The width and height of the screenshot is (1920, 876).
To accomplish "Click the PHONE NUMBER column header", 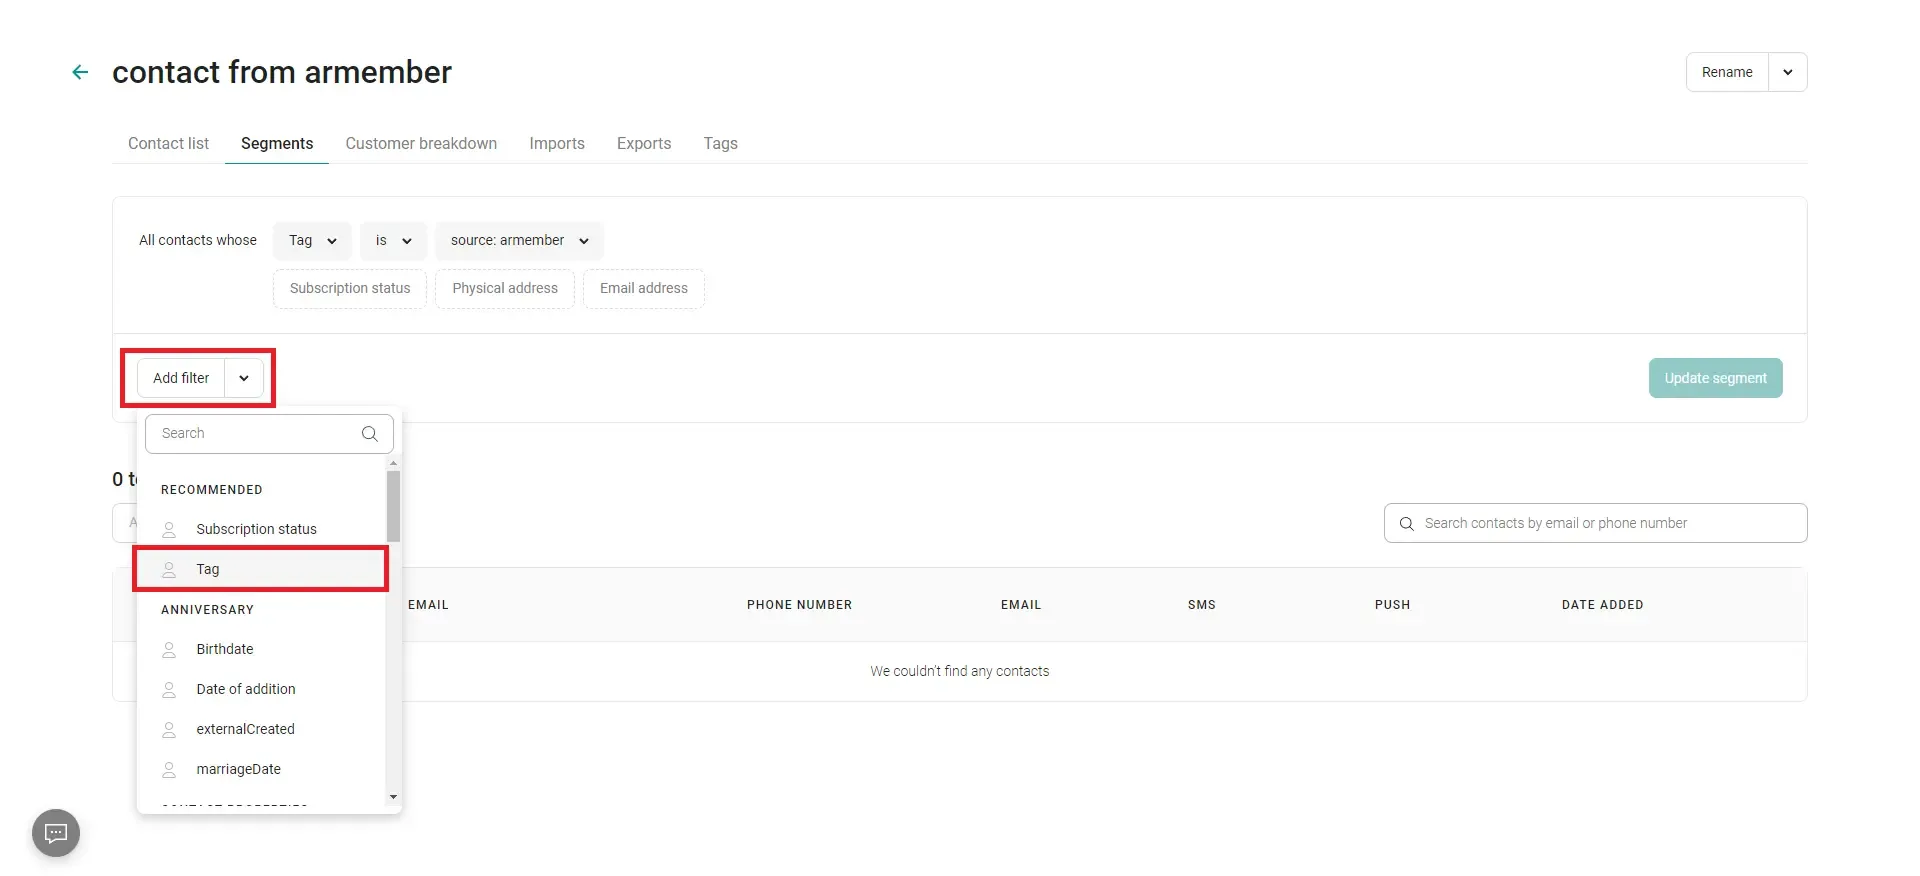I will point(799,605).
